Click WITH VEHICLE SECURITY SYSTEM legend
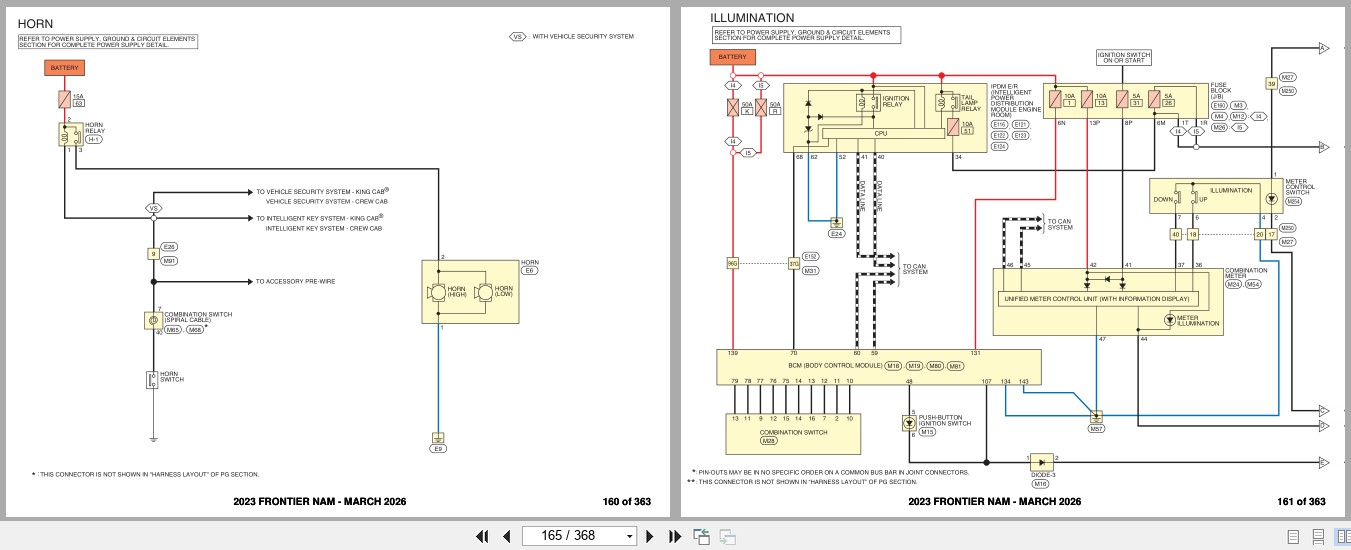 (x=583, y=37)
